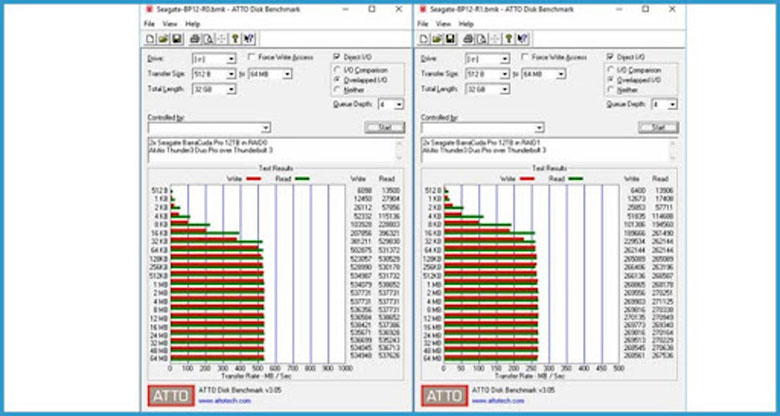
Task: Click the Save disk icon in R0 window
Action: [177, 39]
